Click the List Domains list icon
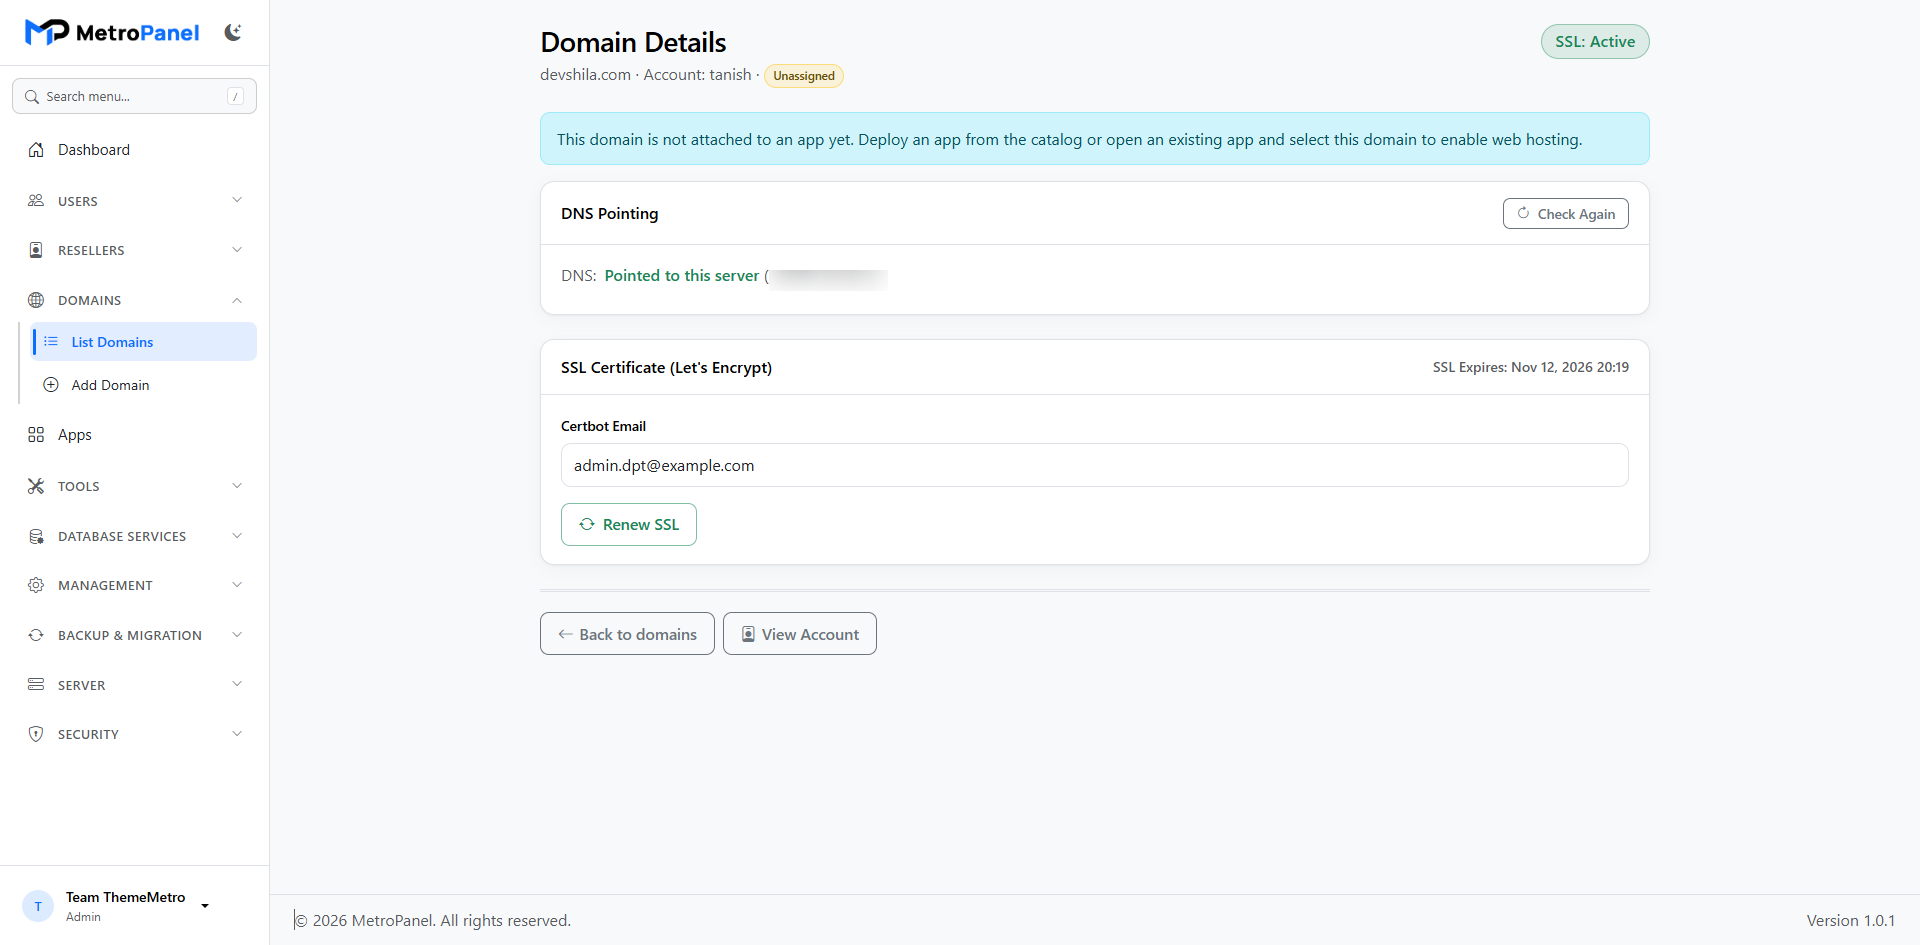The width and height of the screenshot is (1920, 945). (x=51, y=342)
